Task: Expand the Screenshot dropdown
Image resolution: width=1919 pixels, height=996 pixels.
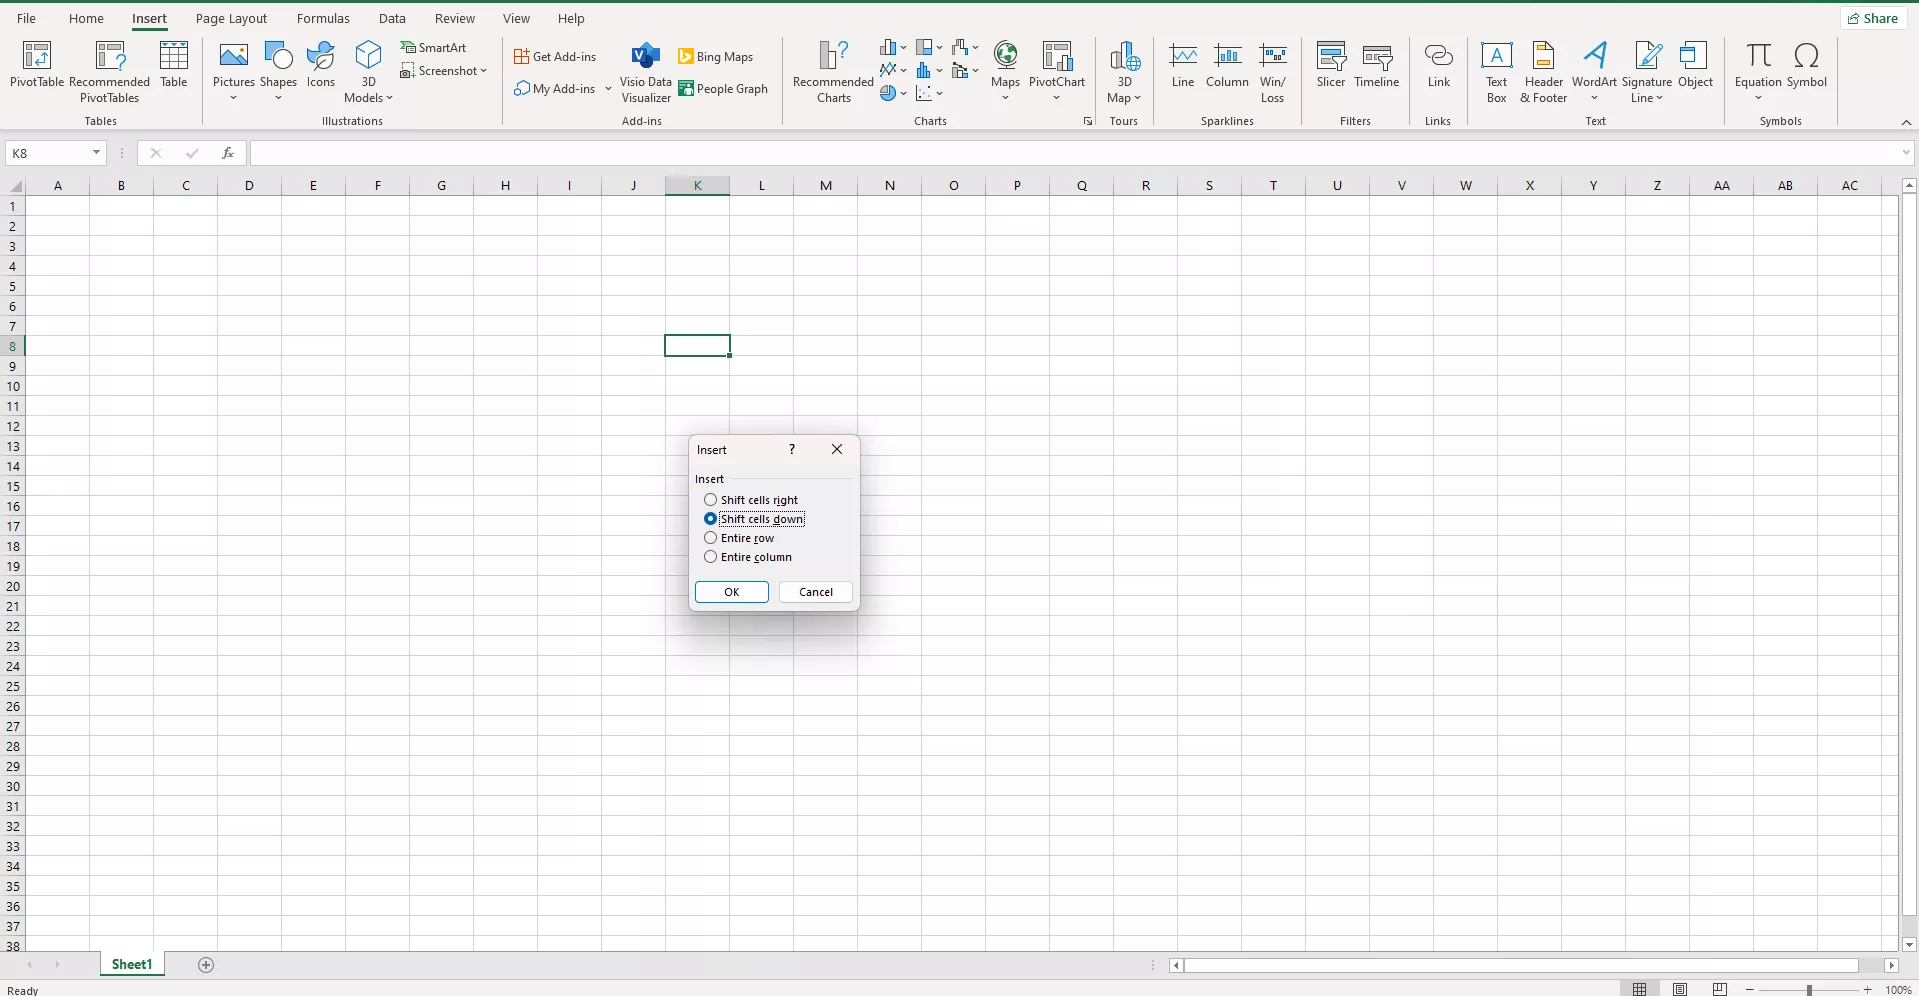Action: (x=483, y=71)
